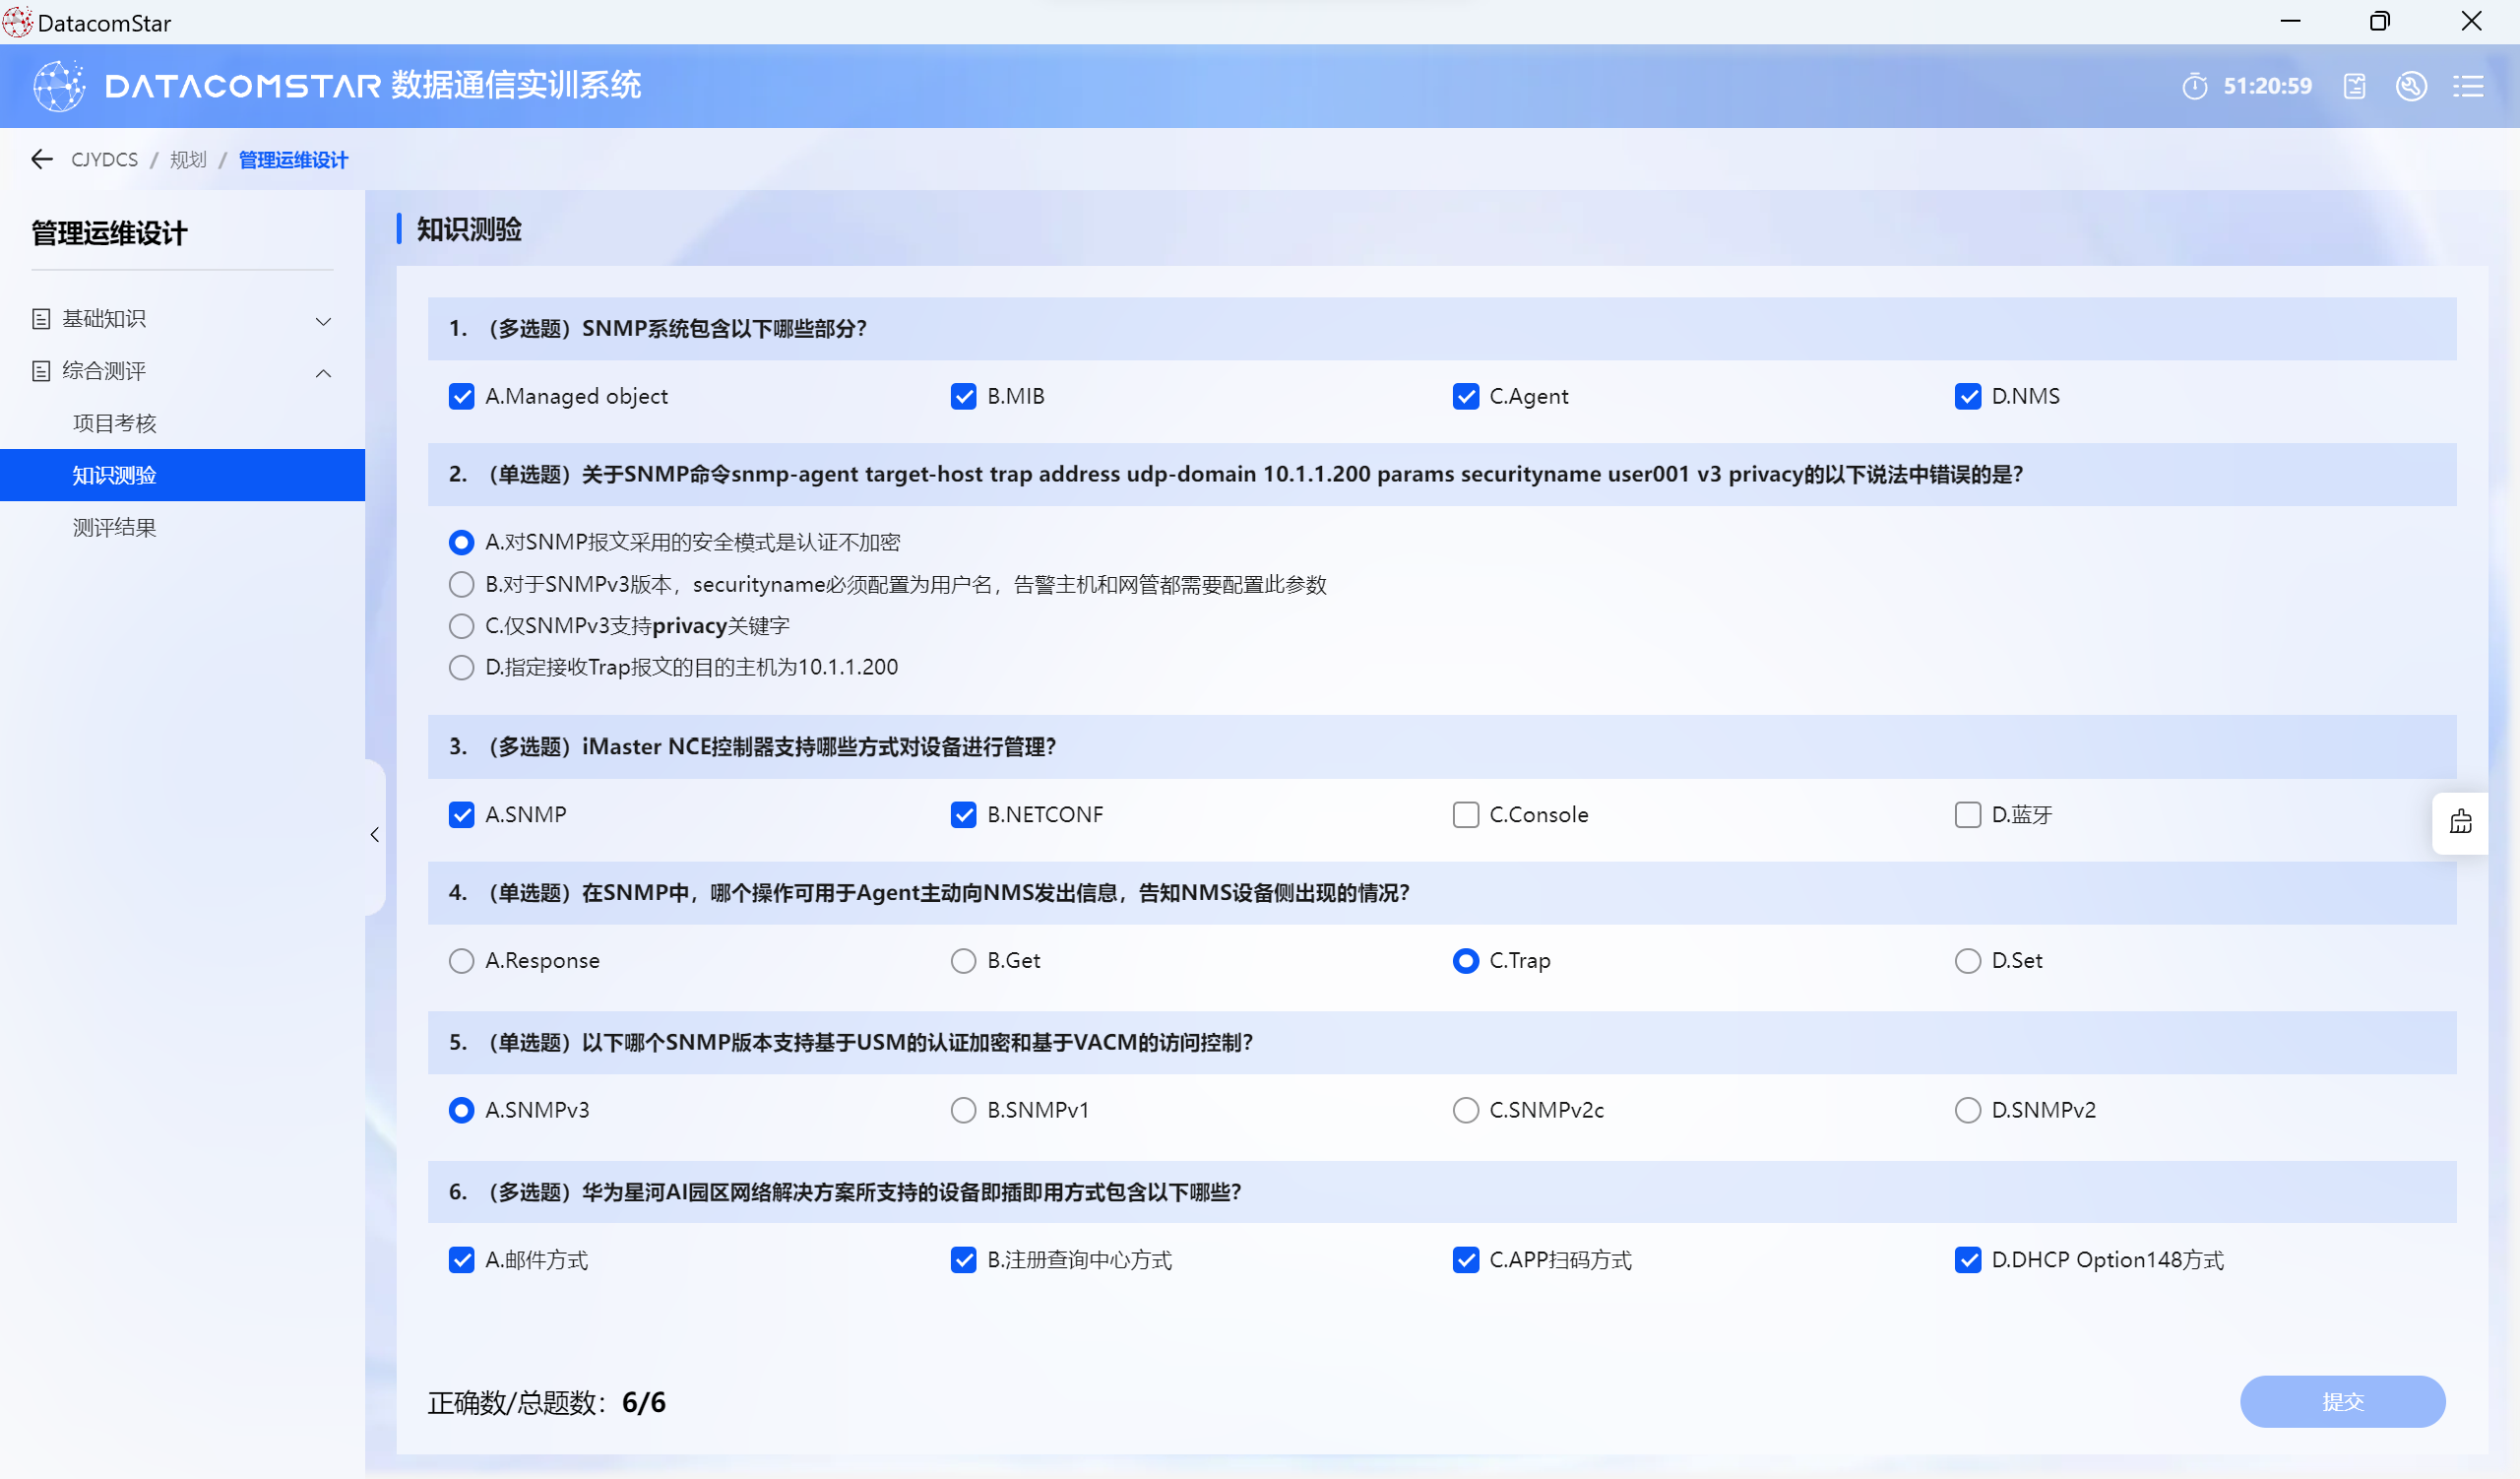2520x1479 pixels.
Task: Select the B.Get radio button
Action: (x=963, y=960)
